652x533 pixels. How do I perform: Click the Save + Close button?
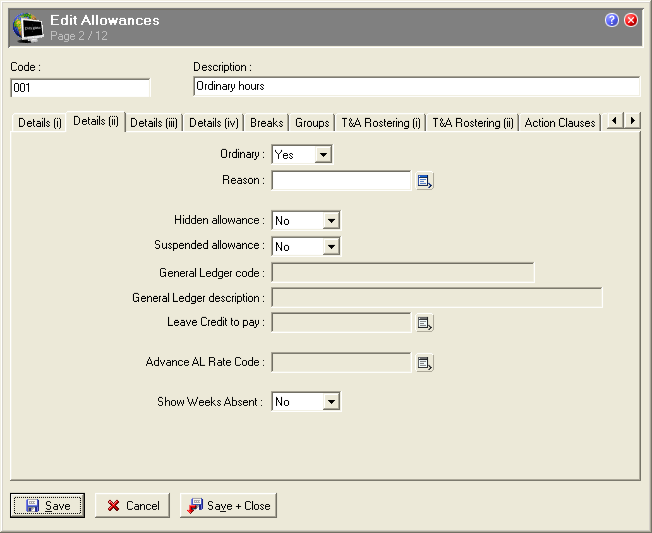(228, 506)
